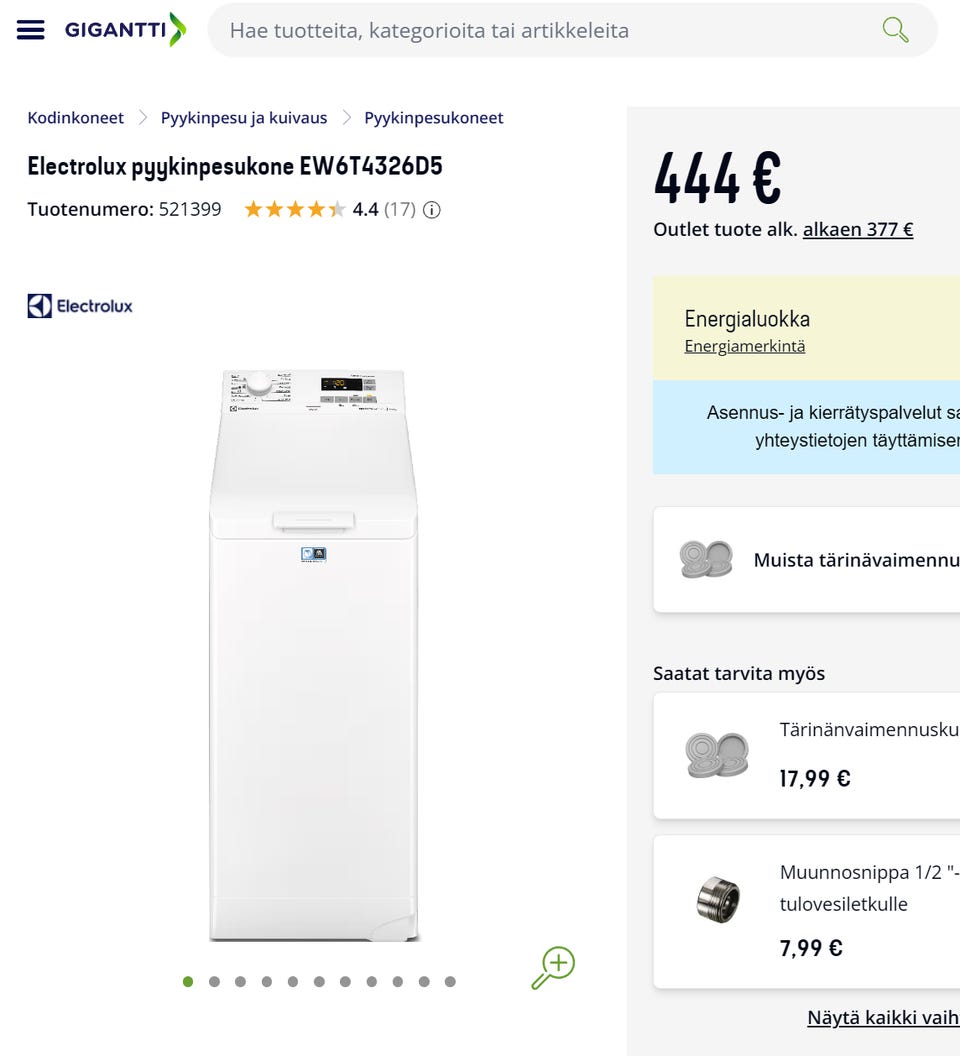Click the washing machine product image
The width and height of the screenshot is (960, 1056).
[x=313, y=655]
